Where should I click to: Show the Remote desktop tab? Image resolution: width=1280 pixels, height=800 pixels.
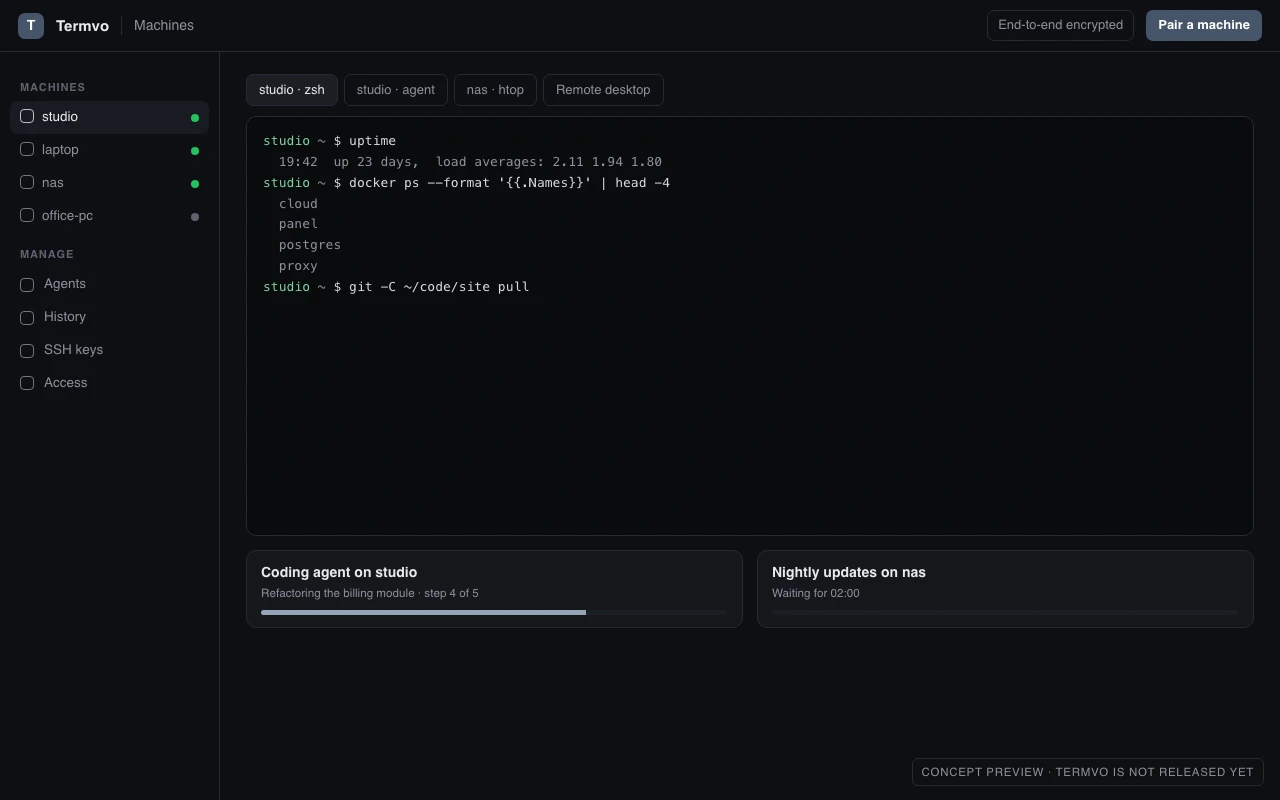click(603, 90)
